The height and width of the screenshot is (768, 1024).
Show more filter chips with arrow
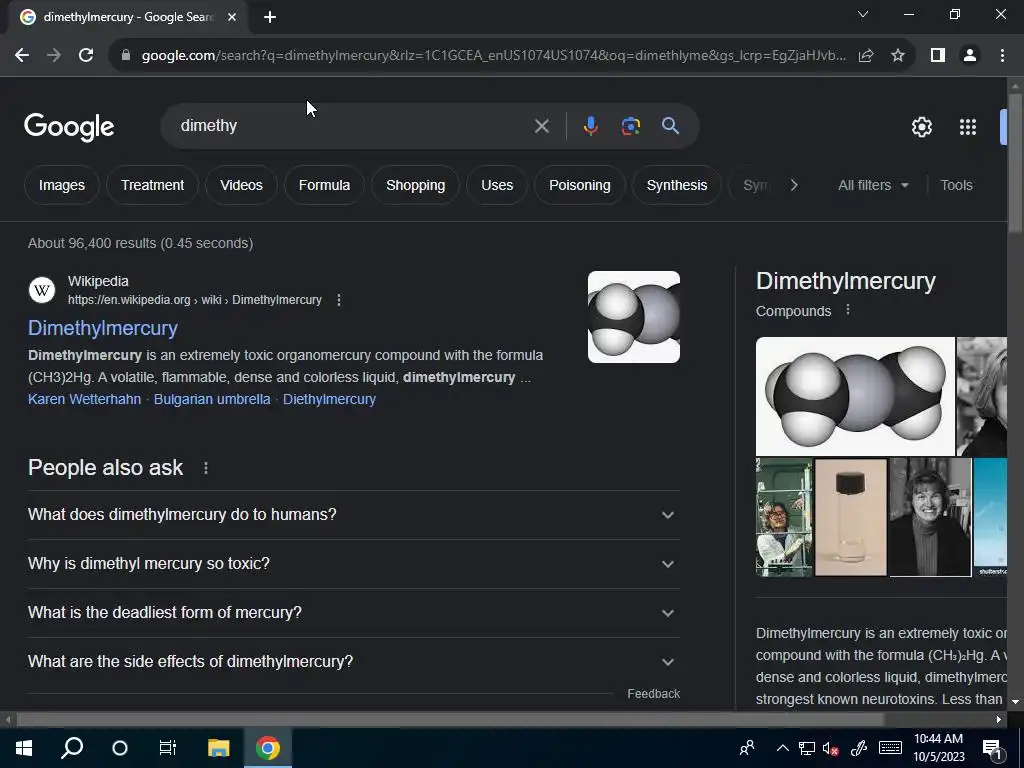(793, 185)
